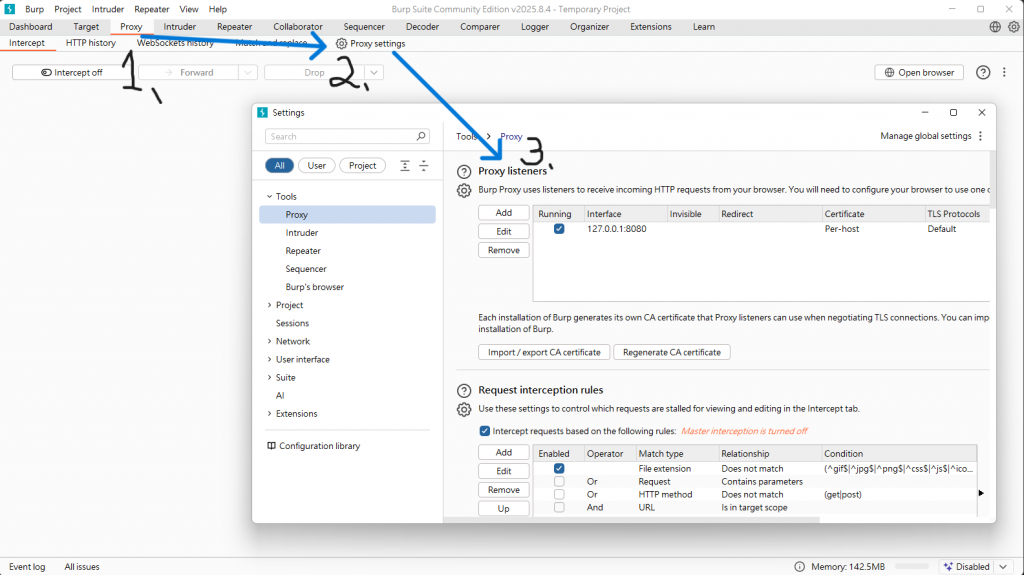
Task: Click the Configuration library book icon
Action: [x=271, y=446]
